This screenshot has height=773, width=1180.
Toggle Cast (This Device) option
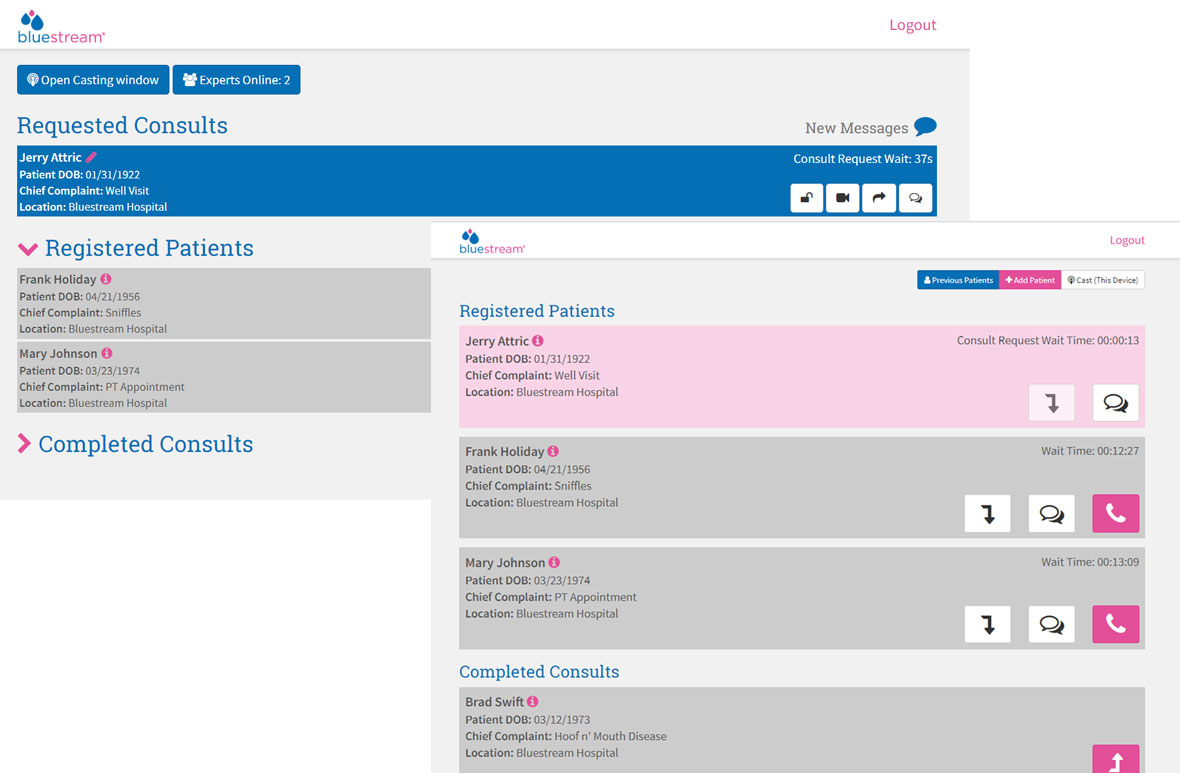(1102, 280)
